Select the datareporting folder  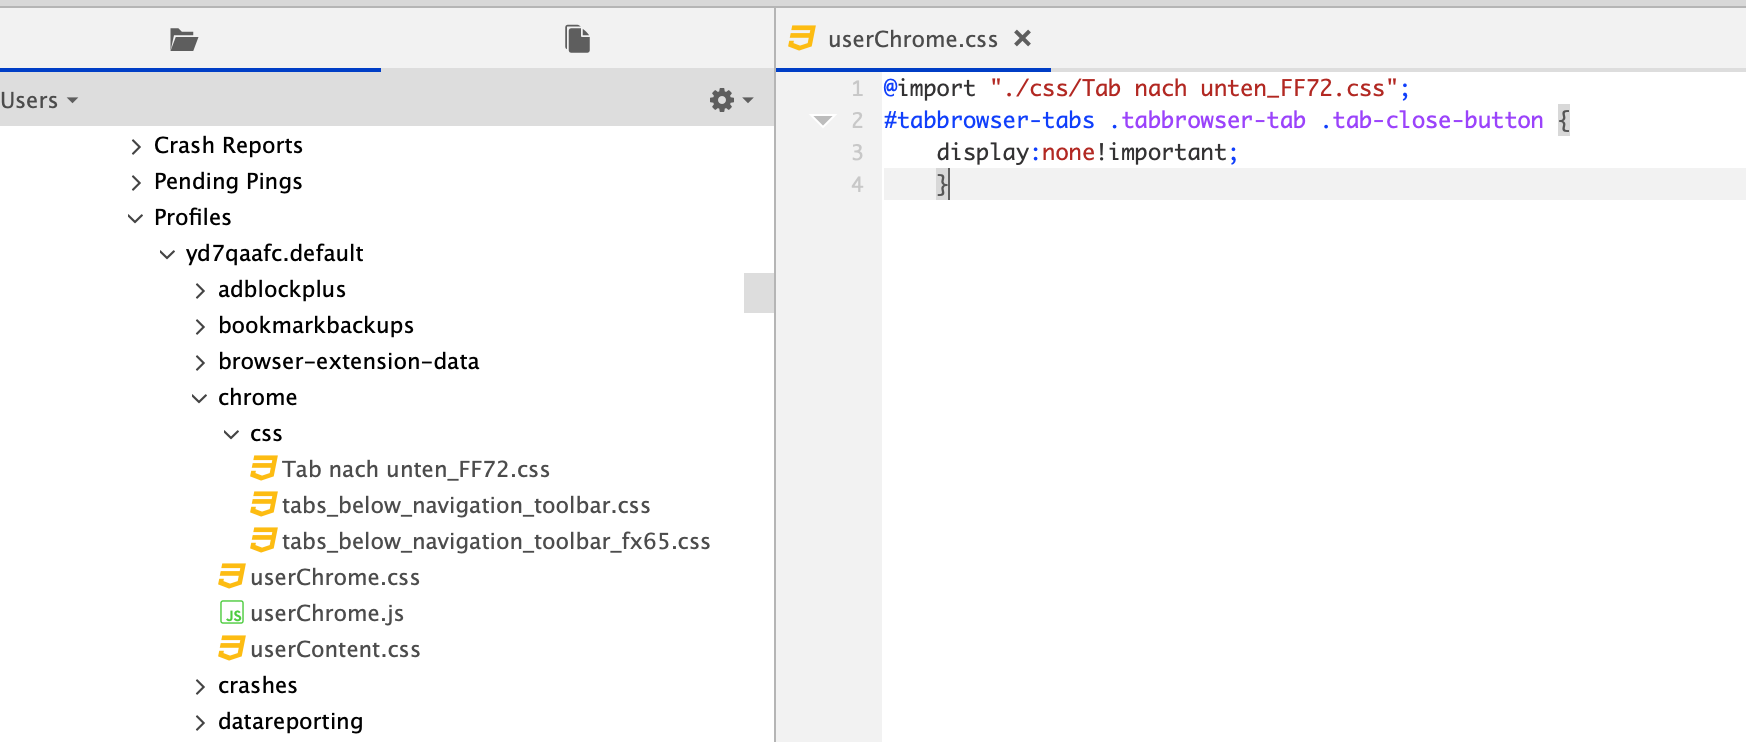tap(290, 721)
